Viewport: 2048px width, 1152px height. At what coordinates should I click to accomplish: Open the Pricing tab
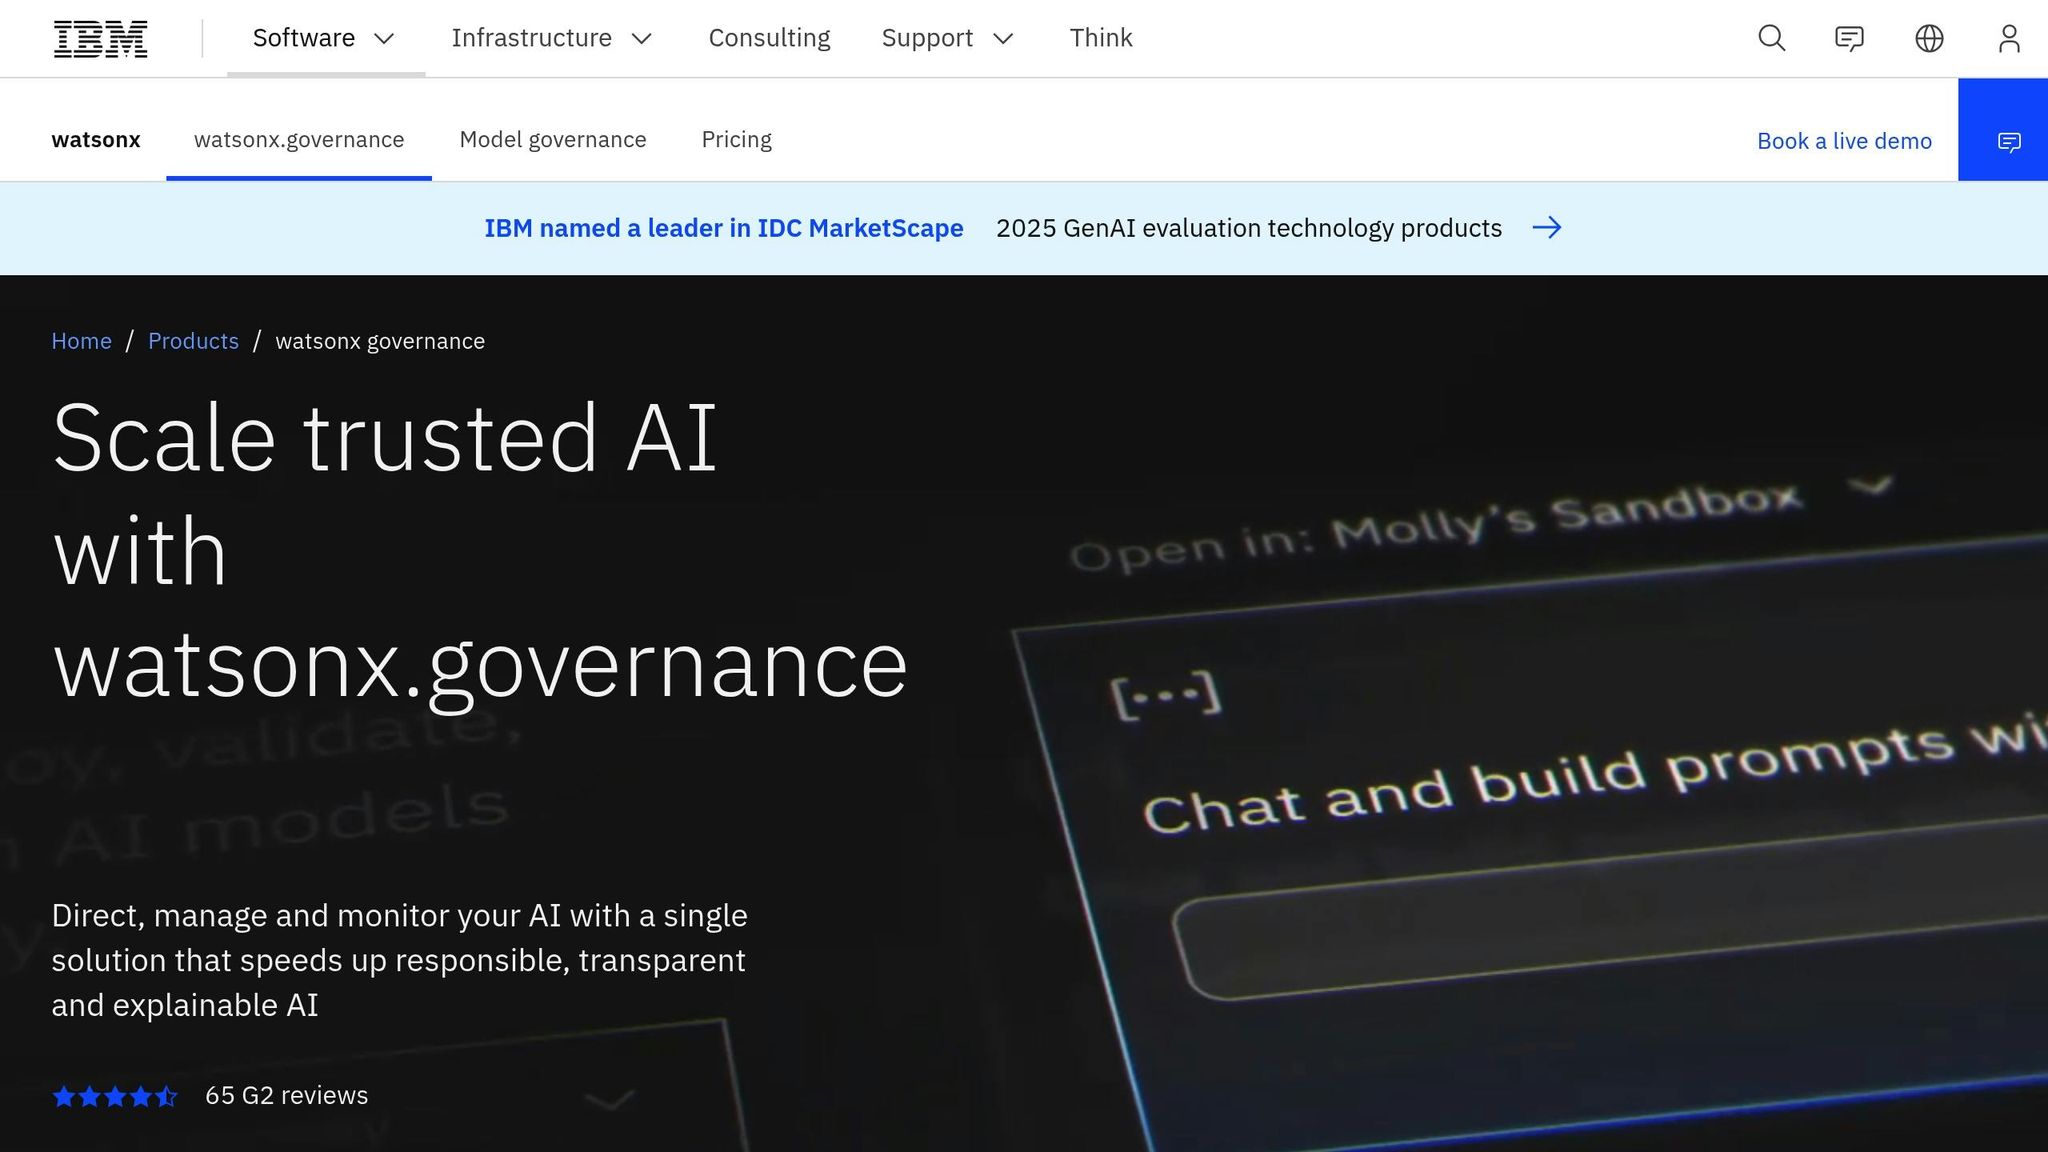[x=736, y=140]
